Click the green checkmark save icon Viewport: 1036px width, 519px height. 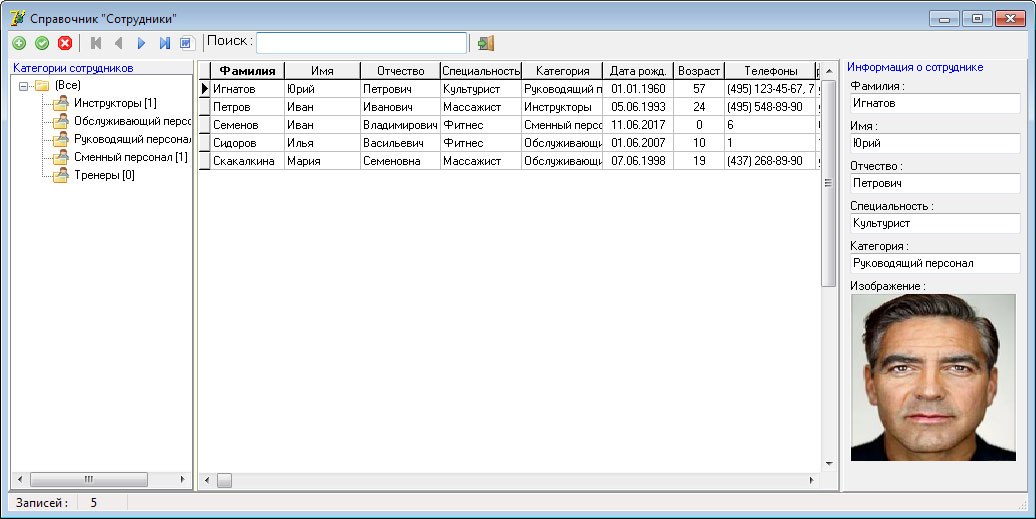point(42,43)
